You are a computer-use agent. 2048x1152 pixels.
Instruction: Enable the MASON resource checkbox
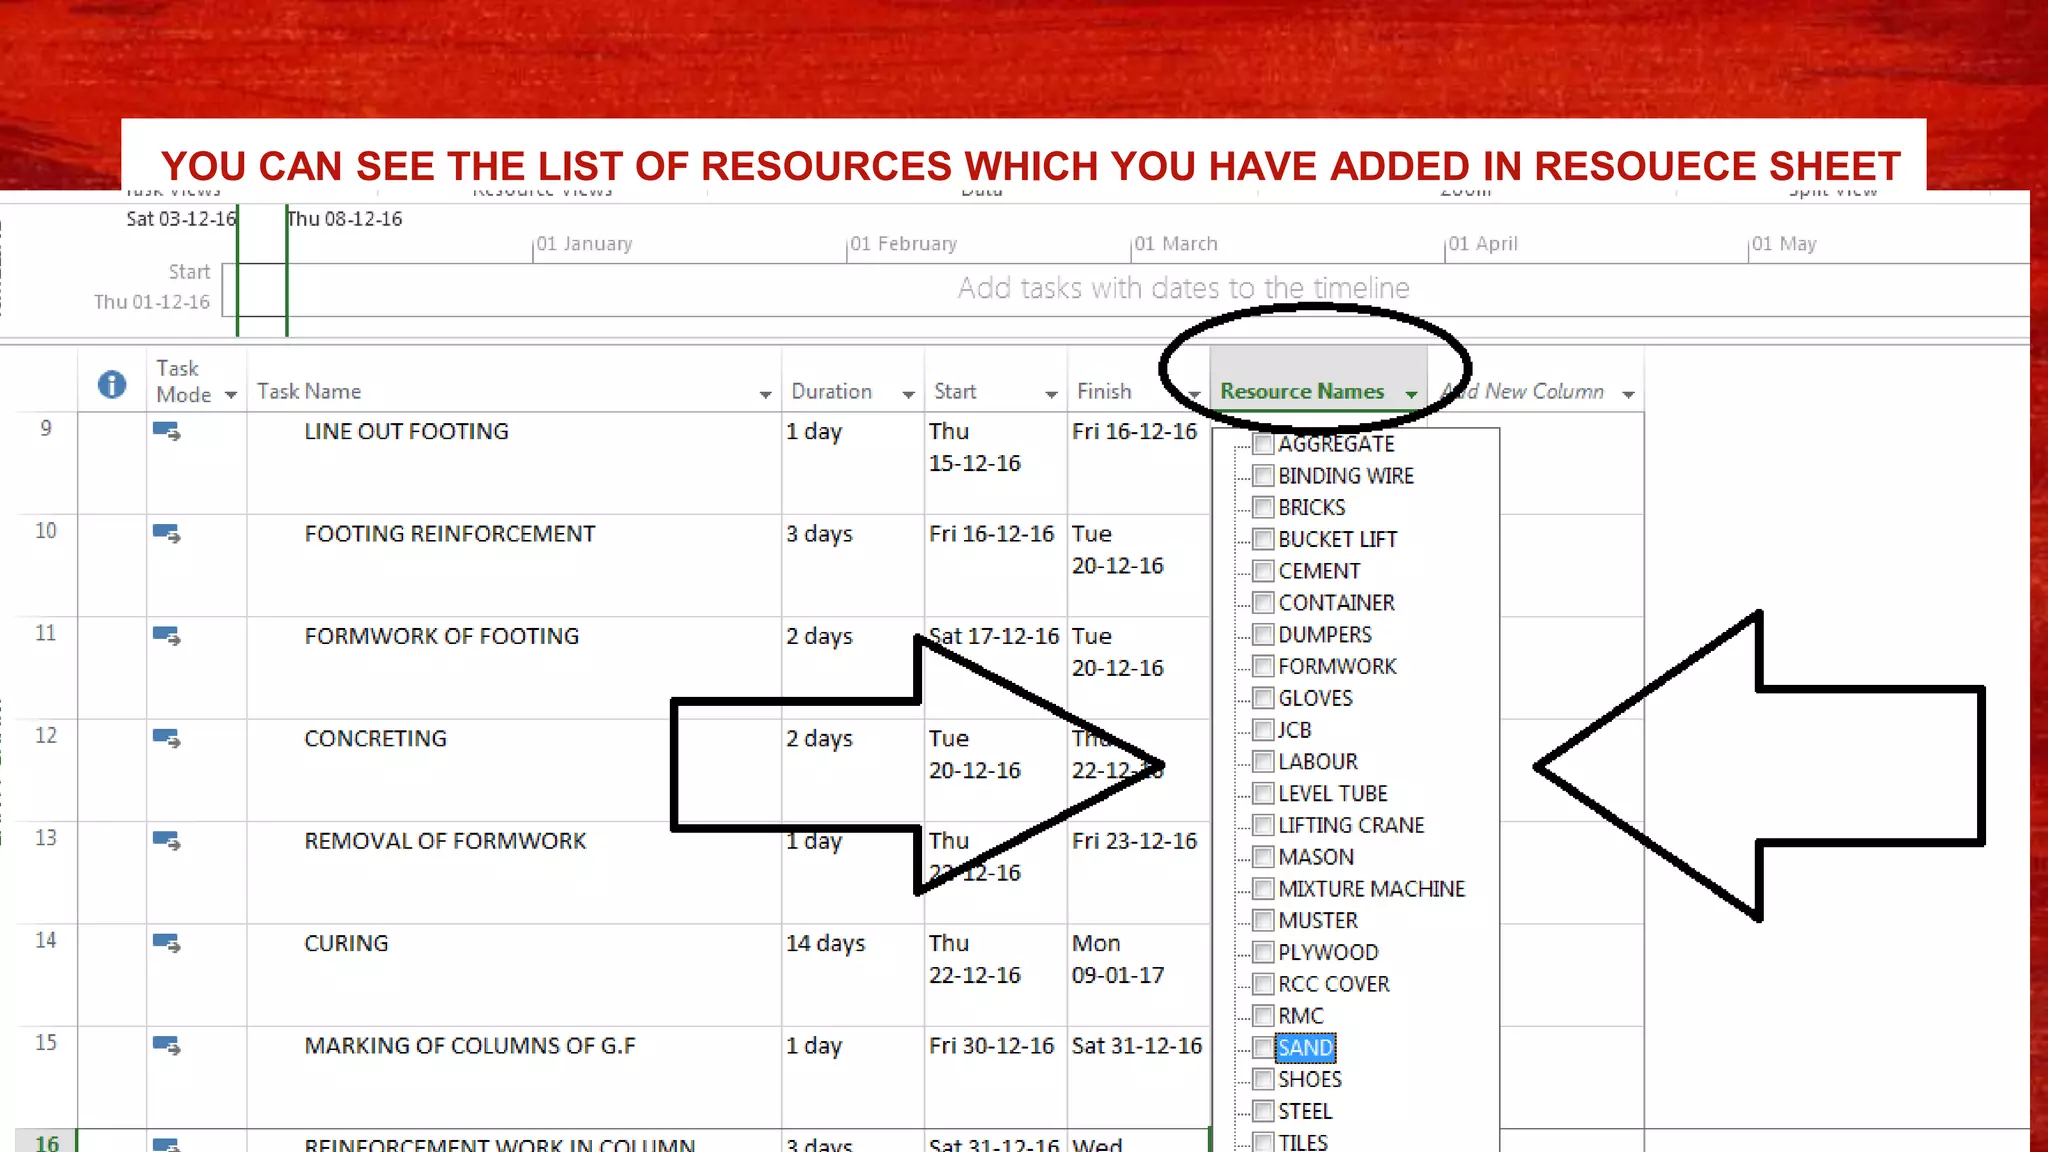(x=1263, y=857)
